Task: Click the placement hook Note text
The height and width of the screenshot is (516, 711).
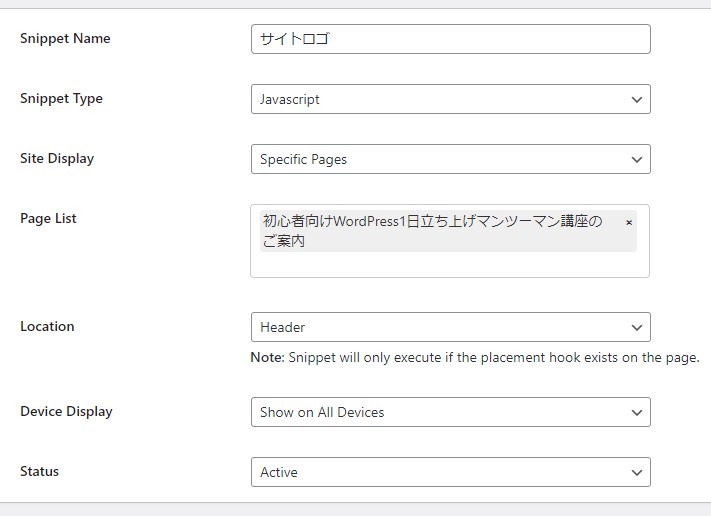Action: (475, 357)
